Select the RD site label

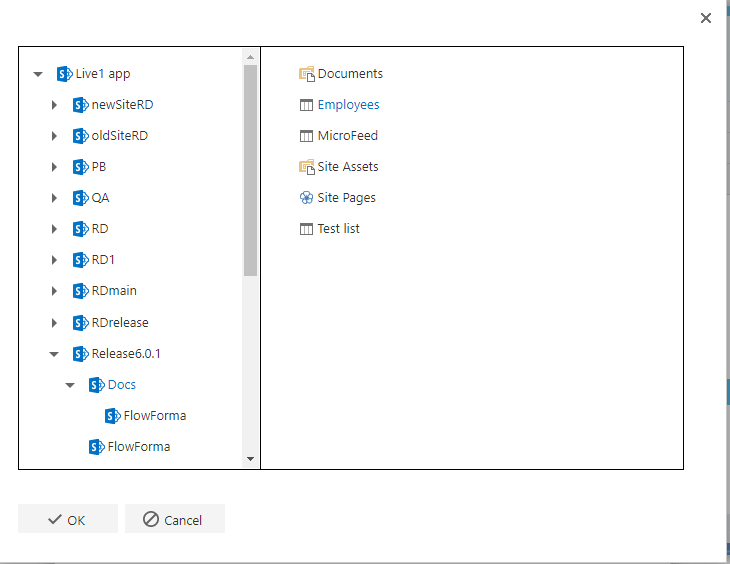100,229
